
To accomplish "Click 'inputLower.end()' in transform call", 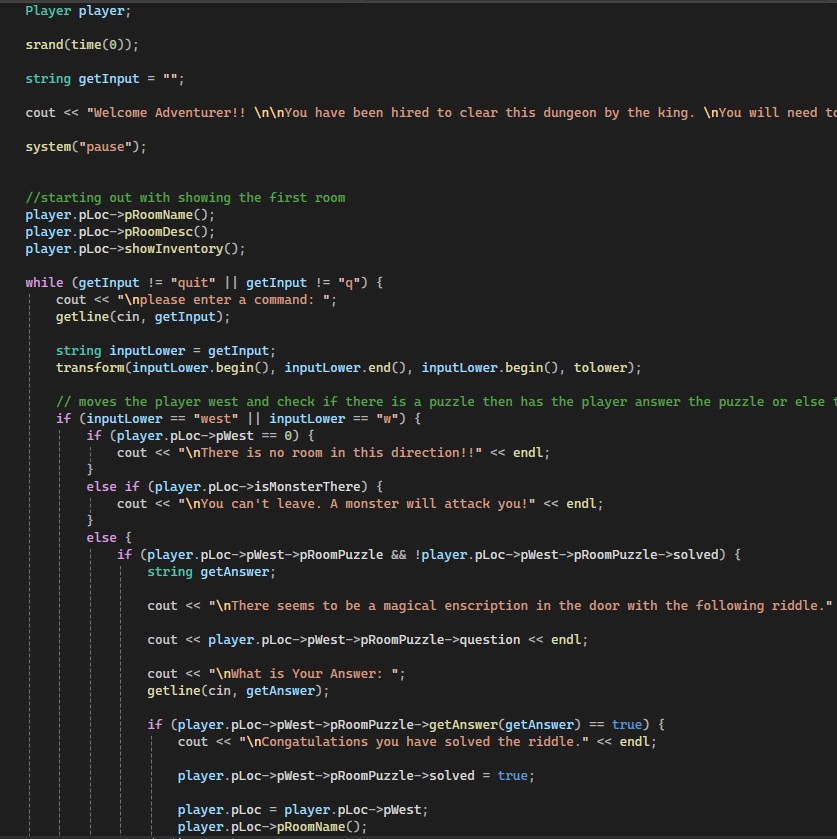I will 345,368.
